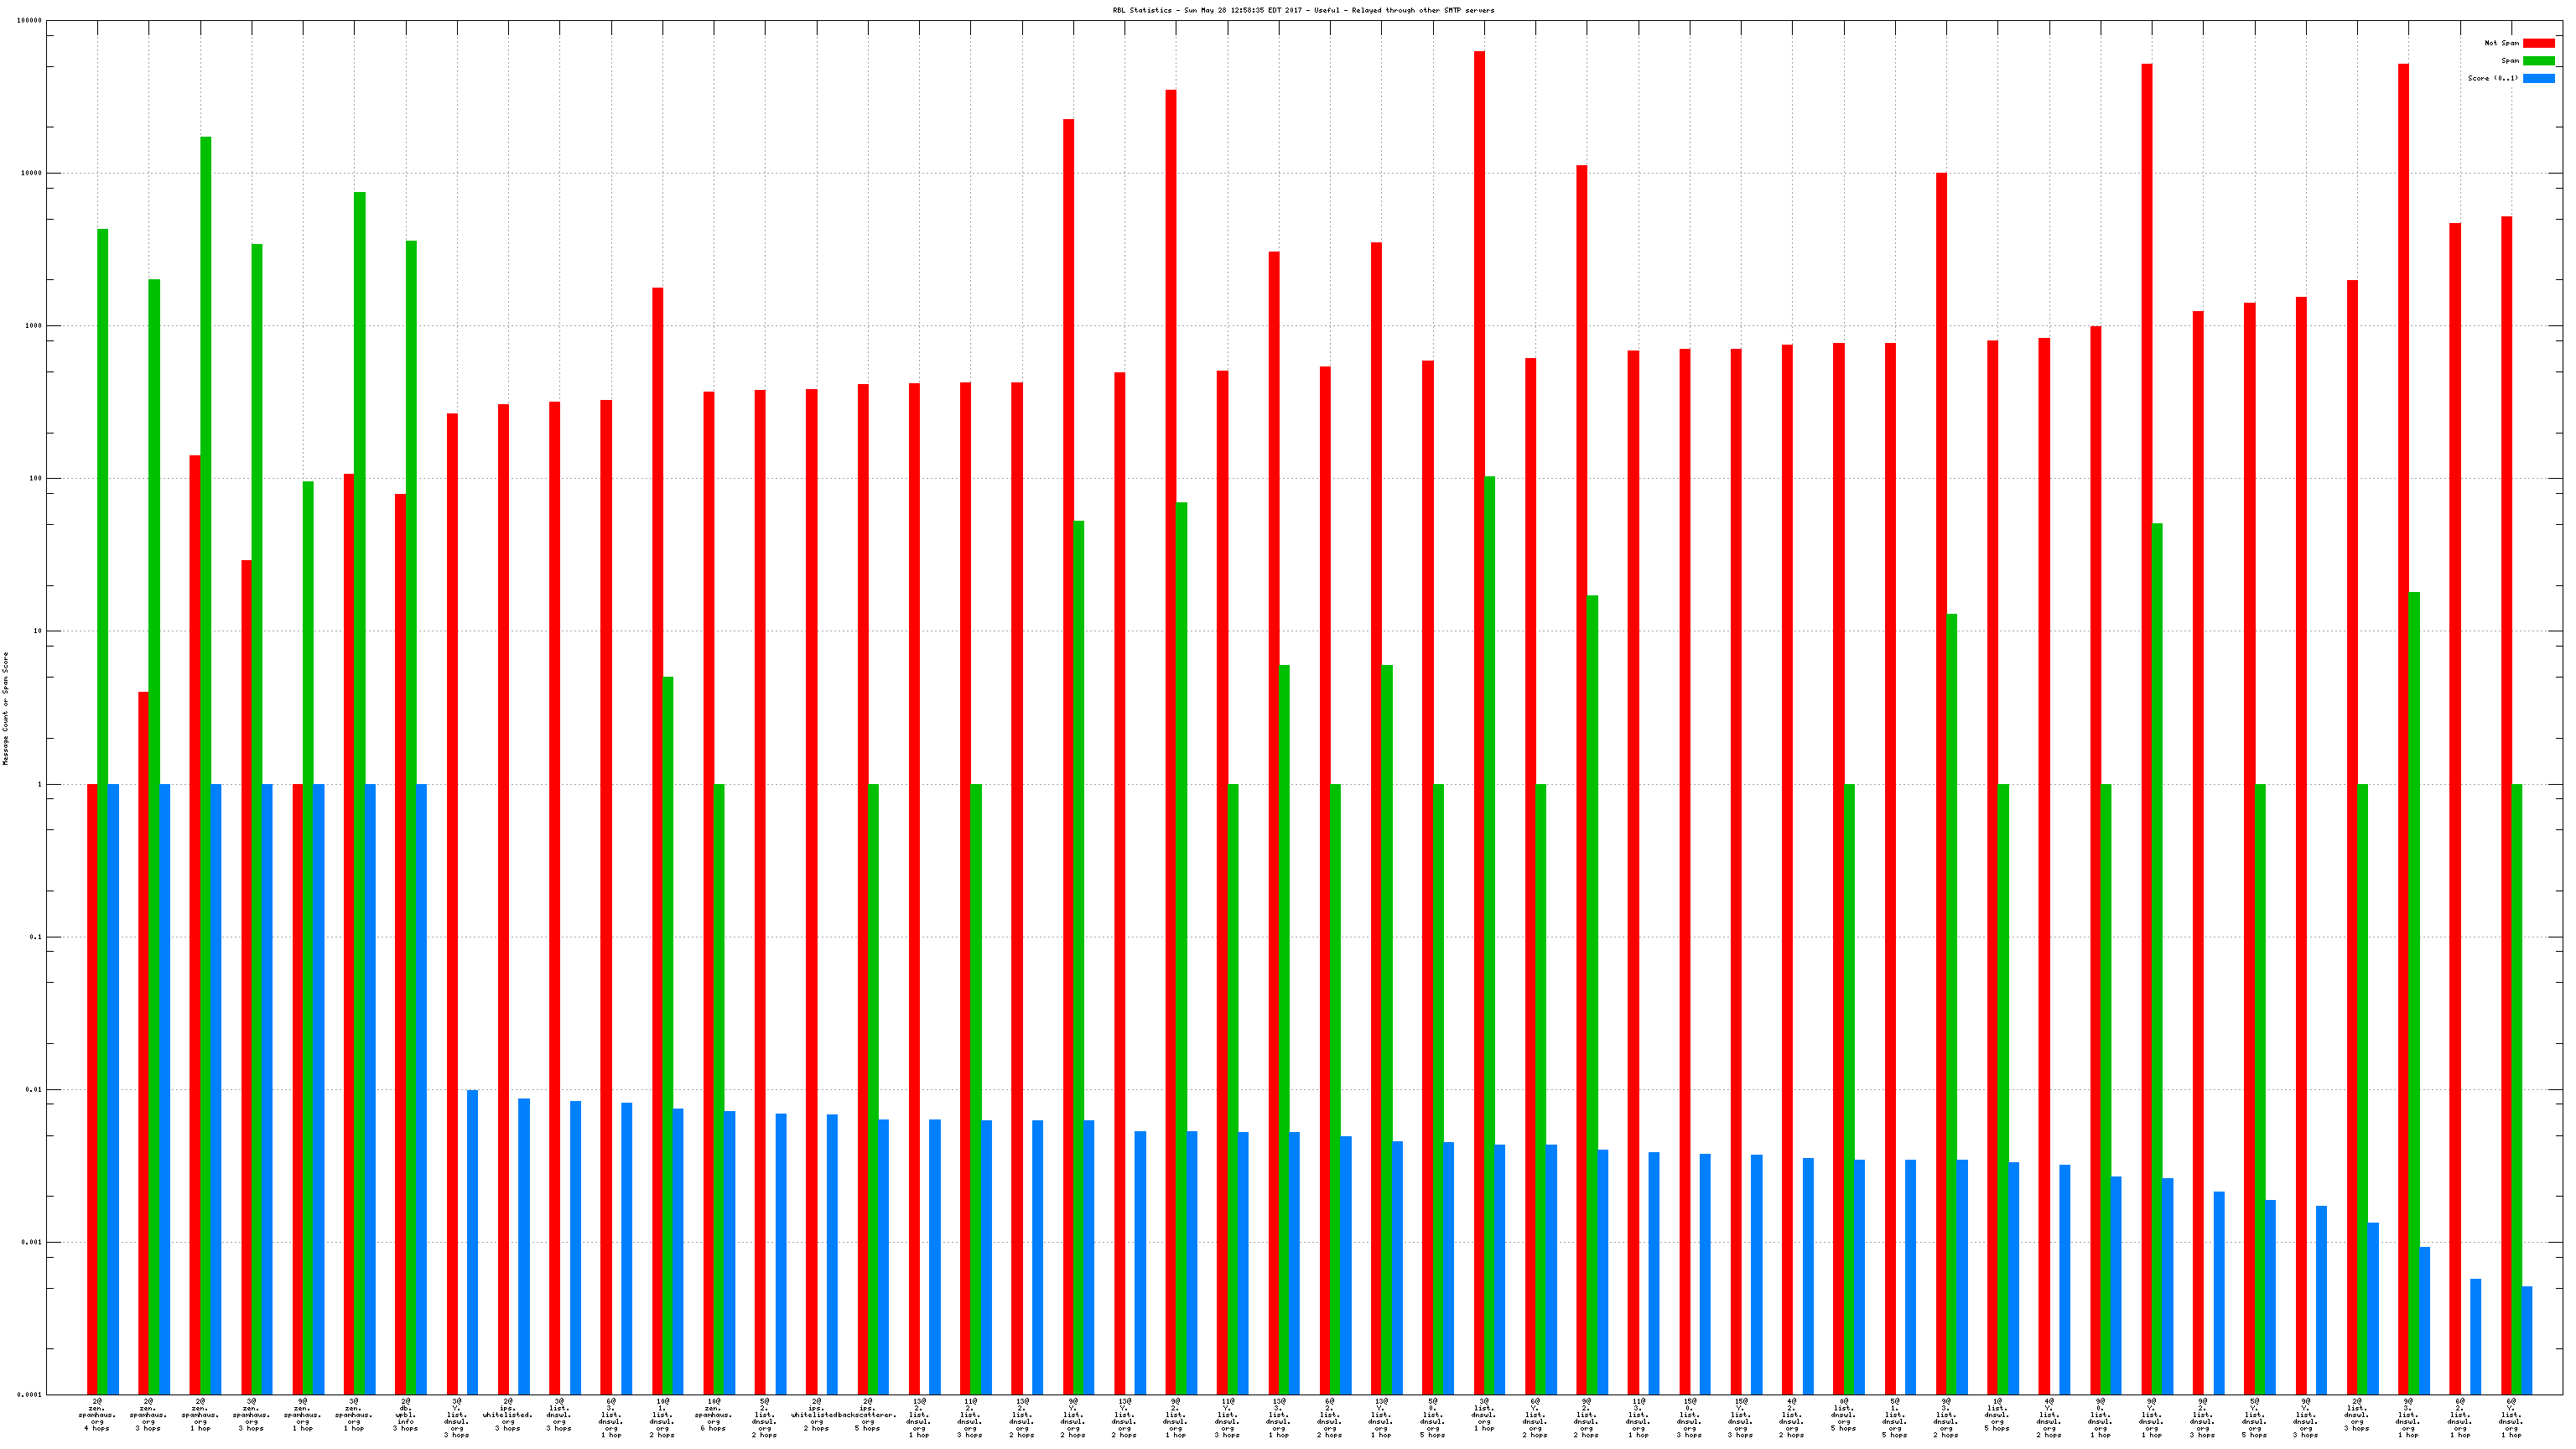The width and height of the screenshot is (2576, 1449).
Task: Click the 0.1 y-axis tick label
Action: click(35, 937)
